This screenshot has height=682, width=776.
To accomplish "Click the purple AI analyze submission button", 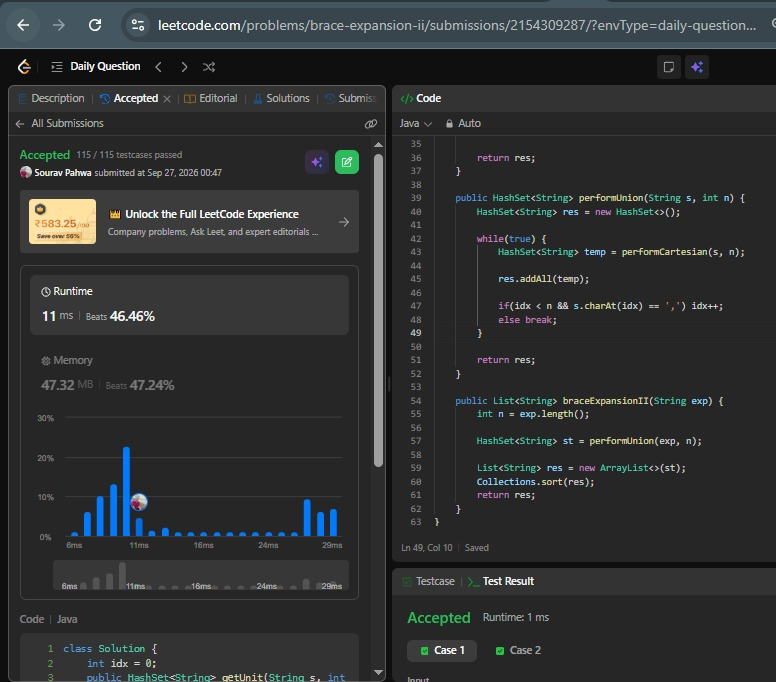I will [317, 162].
